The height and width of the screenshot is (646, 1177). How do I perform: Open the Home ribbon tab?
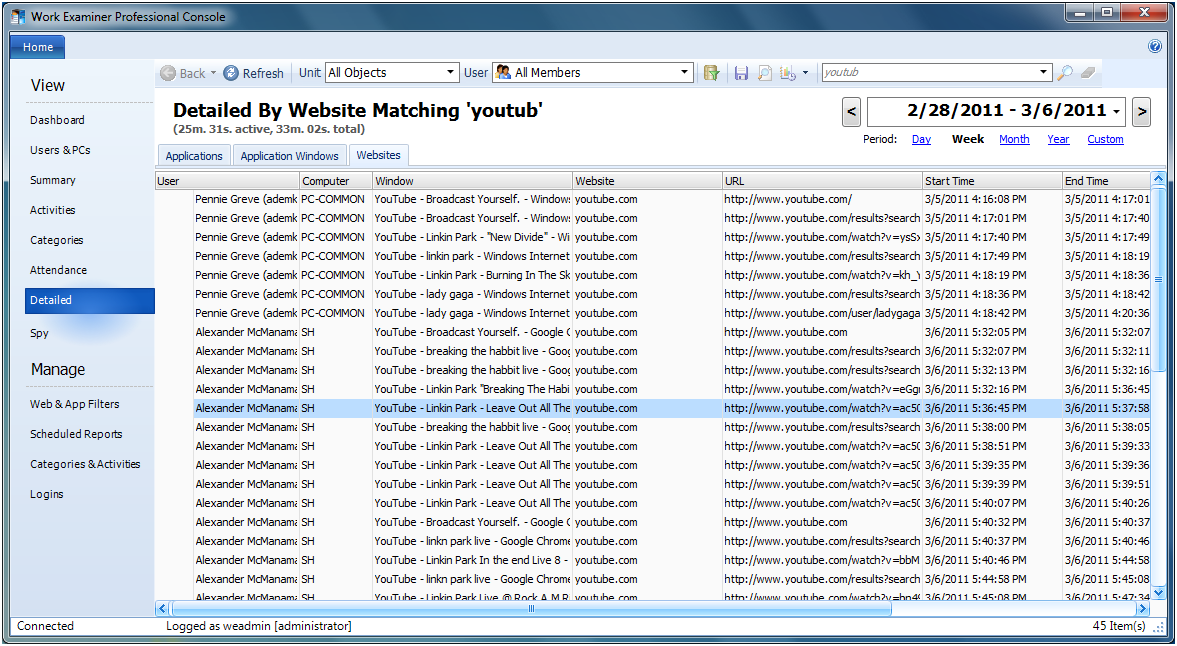tap(38, 47)
